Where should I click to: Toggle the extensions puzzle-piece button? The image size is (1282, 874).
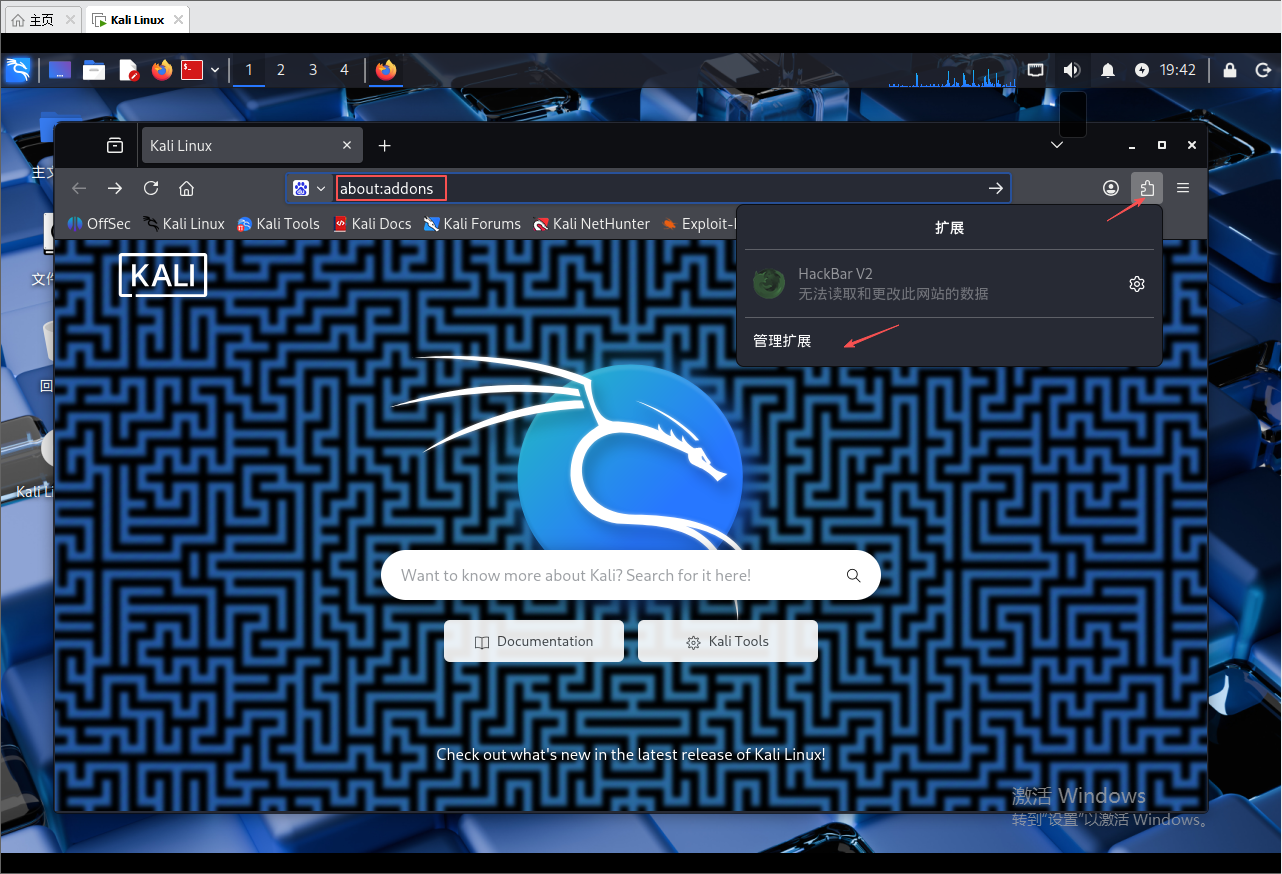pyautogui.click(x=1147, y=188)
